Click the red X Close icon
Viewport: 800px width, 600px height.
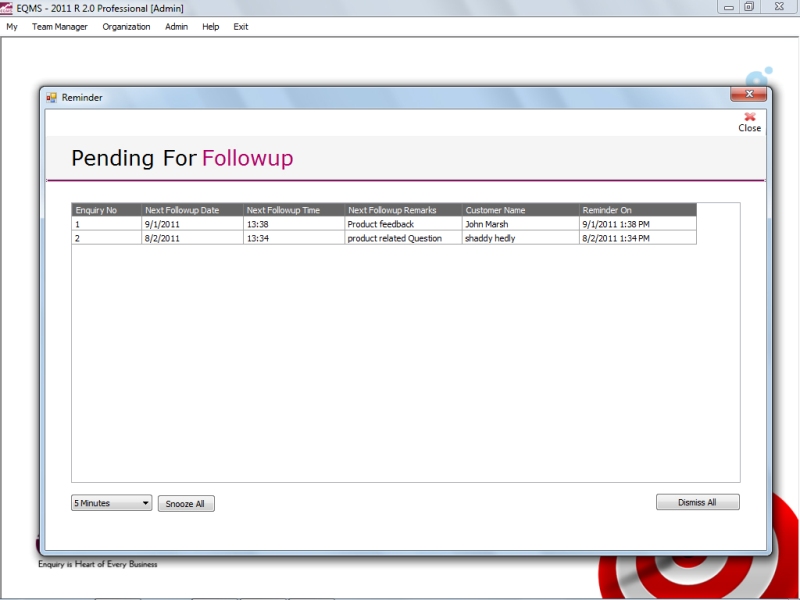pyautogui.click(x=749, y=118)
